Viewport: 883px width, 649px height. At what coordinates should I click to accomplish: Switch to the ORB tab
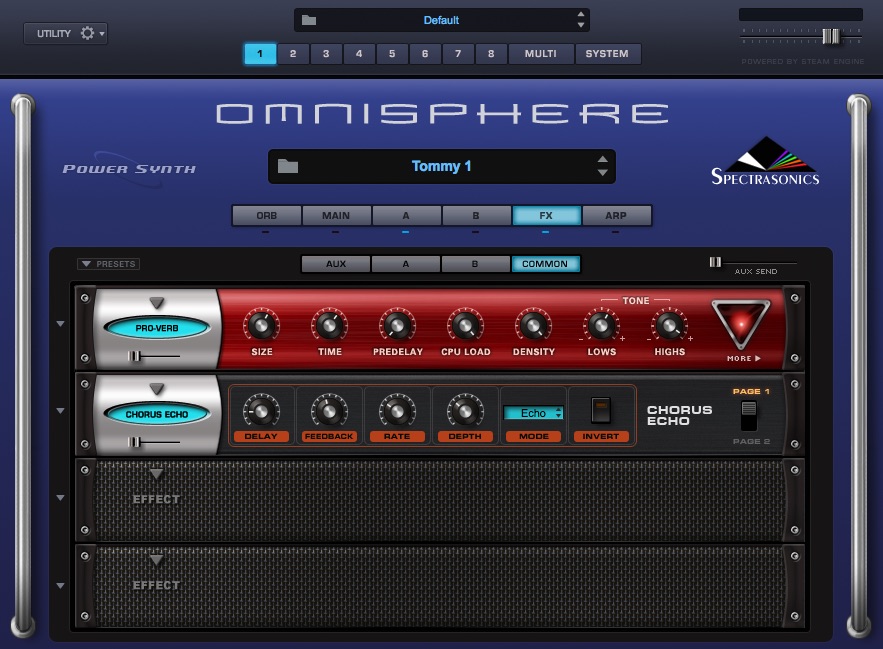tap(266, 215)
